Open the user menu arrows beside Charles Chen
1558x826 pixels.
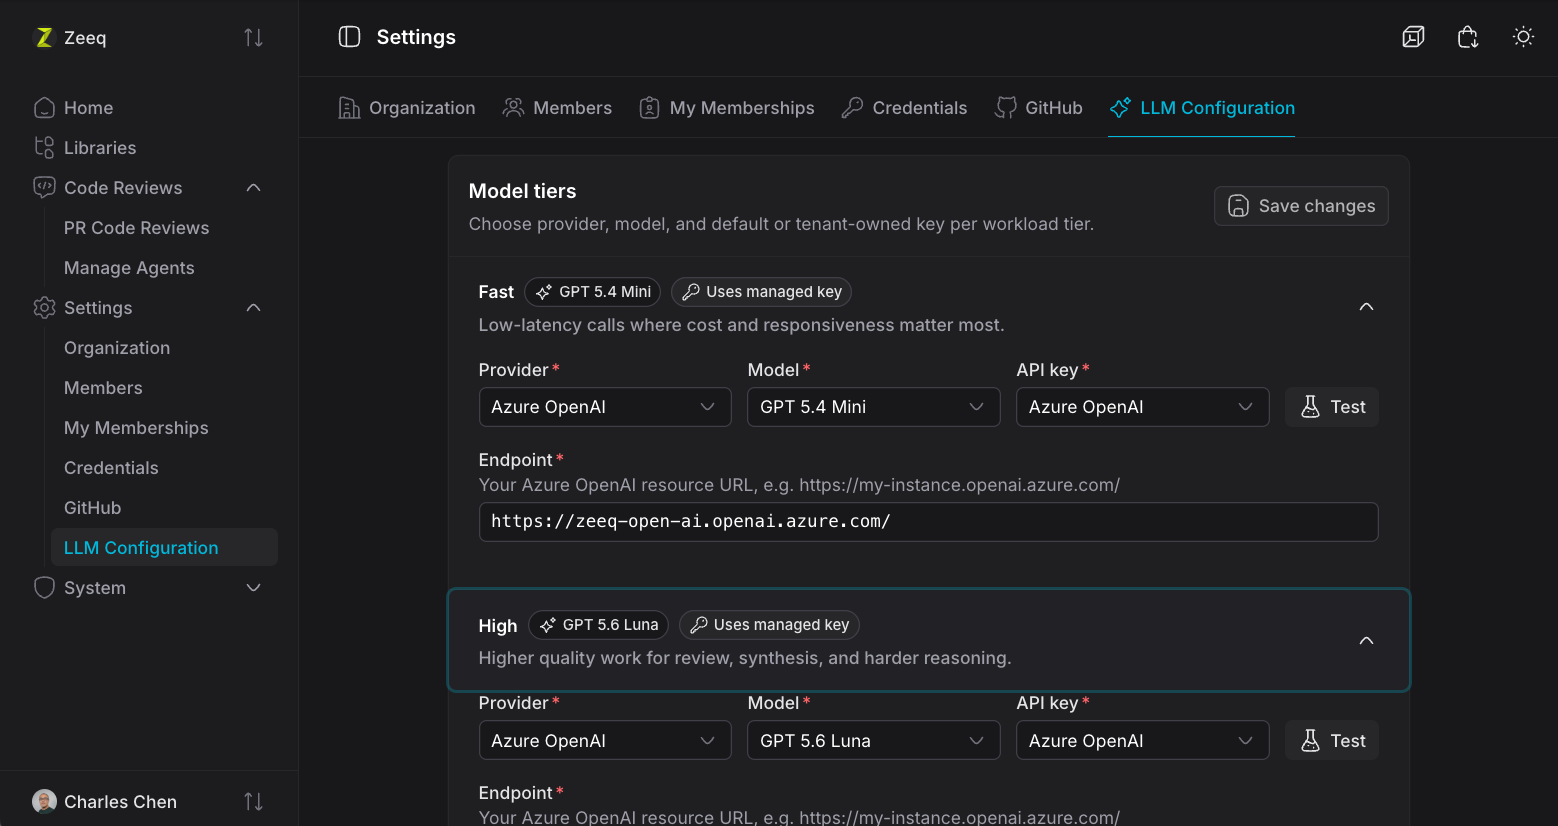[x=253, y=802]
